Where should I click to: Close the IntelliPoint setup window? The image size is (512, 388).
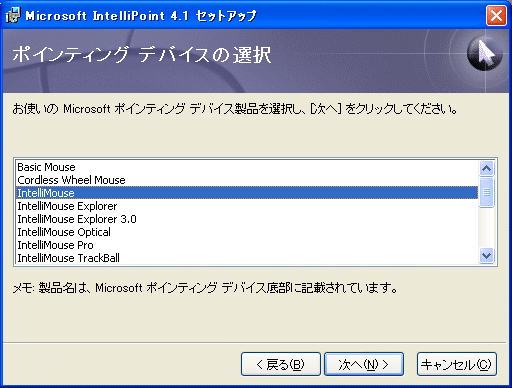[x=496, y=15]
